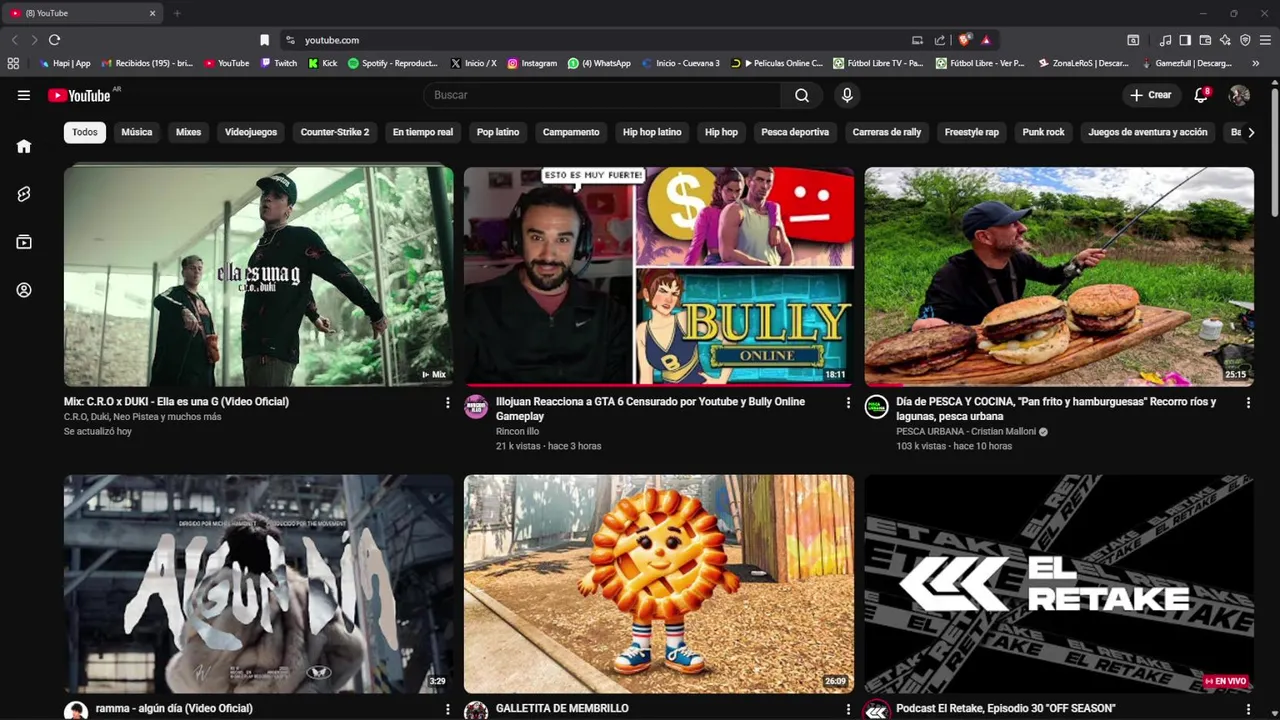
Task: Open the fishing and burgers video thumbnail
Action: pos(1059,276)
